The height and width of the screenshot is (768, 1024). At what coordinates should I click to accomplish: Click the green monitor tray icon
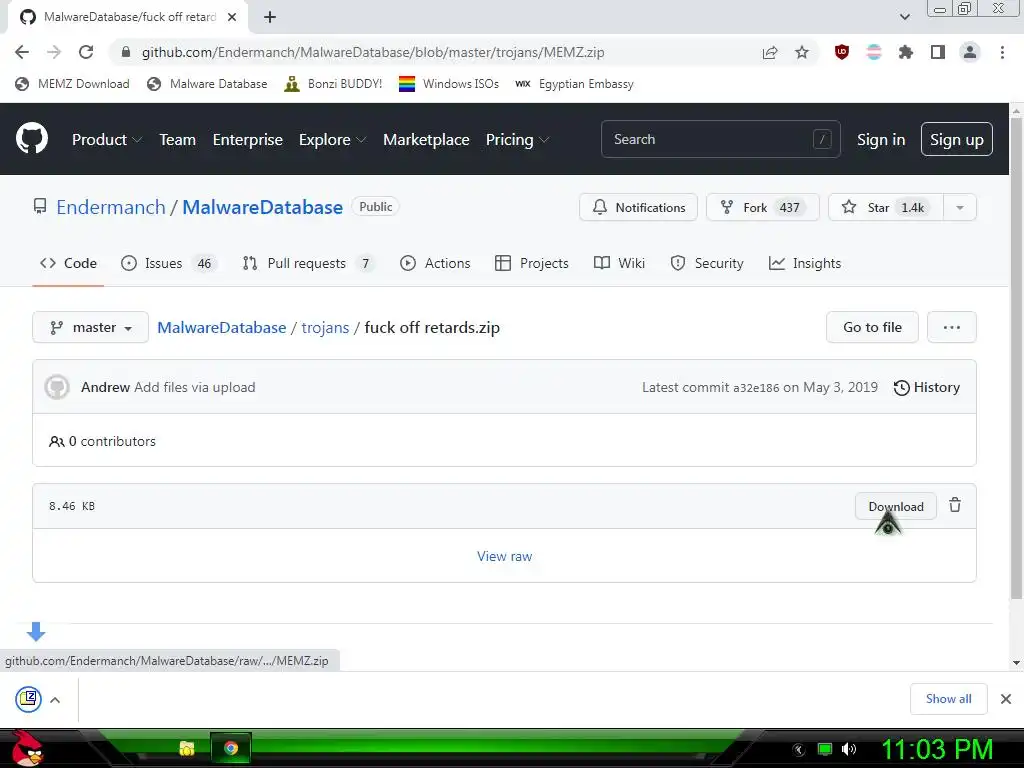pos(825,749)
